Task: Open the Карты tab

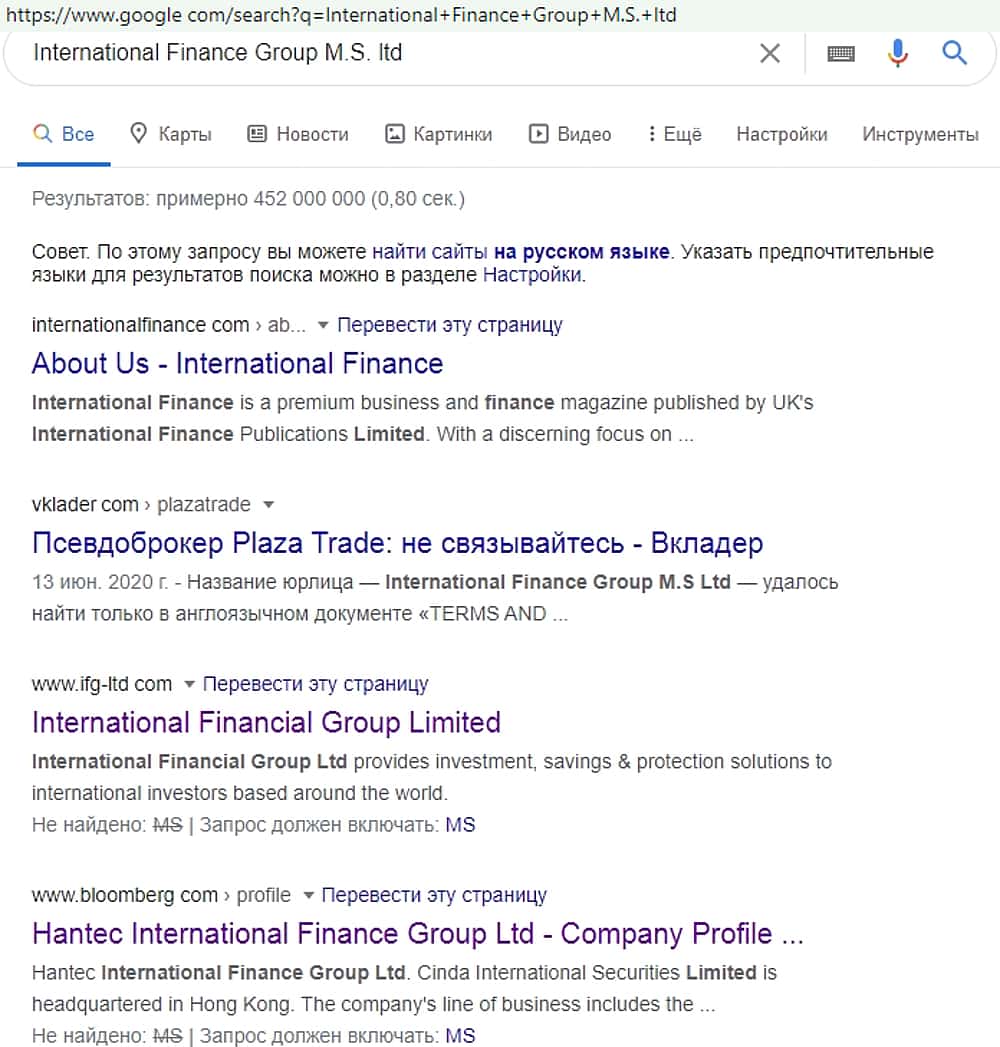Action: 171,134
